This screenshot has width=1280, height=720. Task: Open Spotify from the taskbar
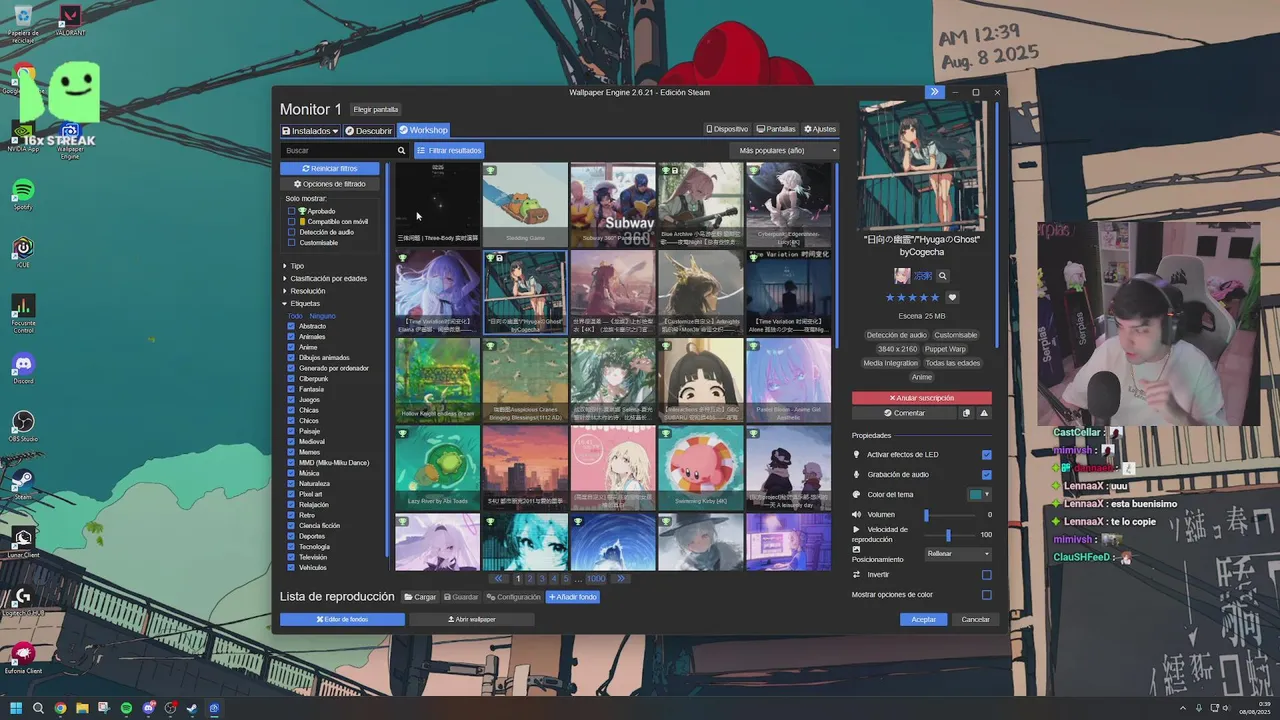[x=126, y=708]
